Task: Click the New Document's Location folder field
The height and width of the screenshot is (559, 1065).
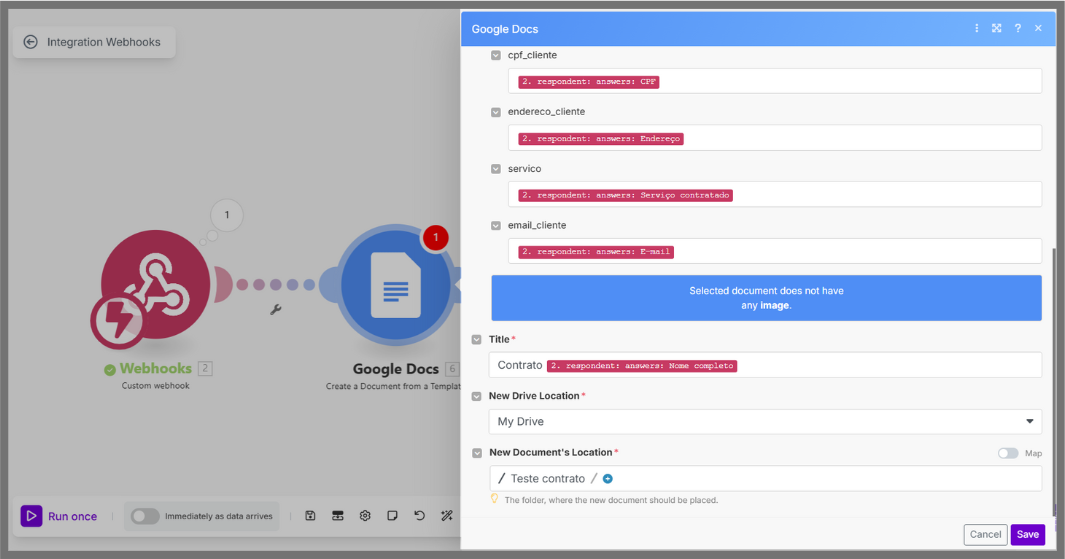Action: tap(765, 479)
